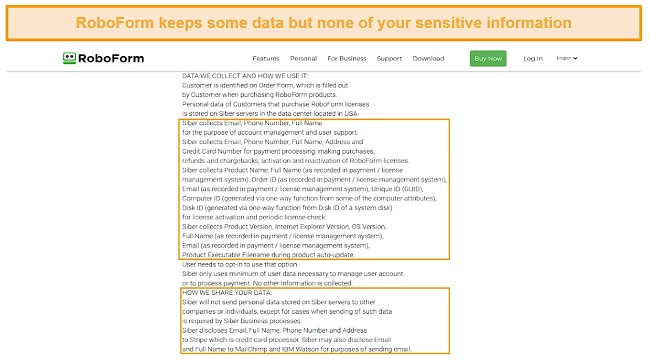Click the language dropdown chevron arrow
This screenshot has height=362, width=650.
575,58
